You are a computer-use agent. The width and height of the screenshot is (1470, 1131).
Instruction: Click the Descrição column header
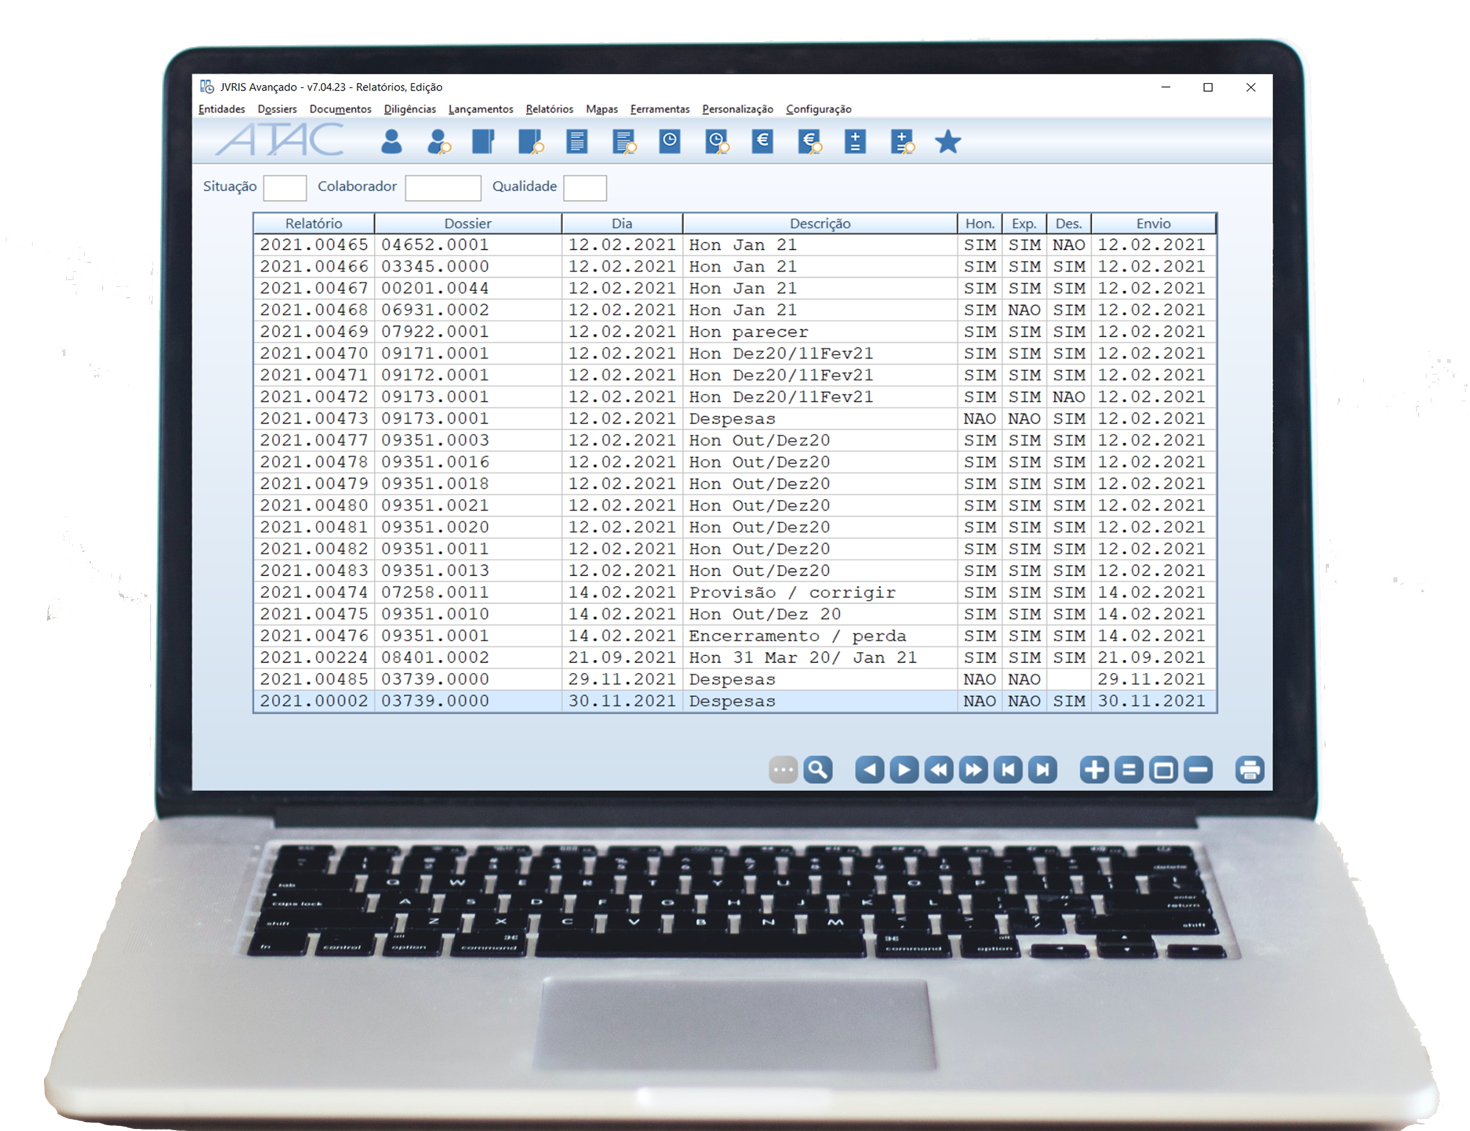820,223
